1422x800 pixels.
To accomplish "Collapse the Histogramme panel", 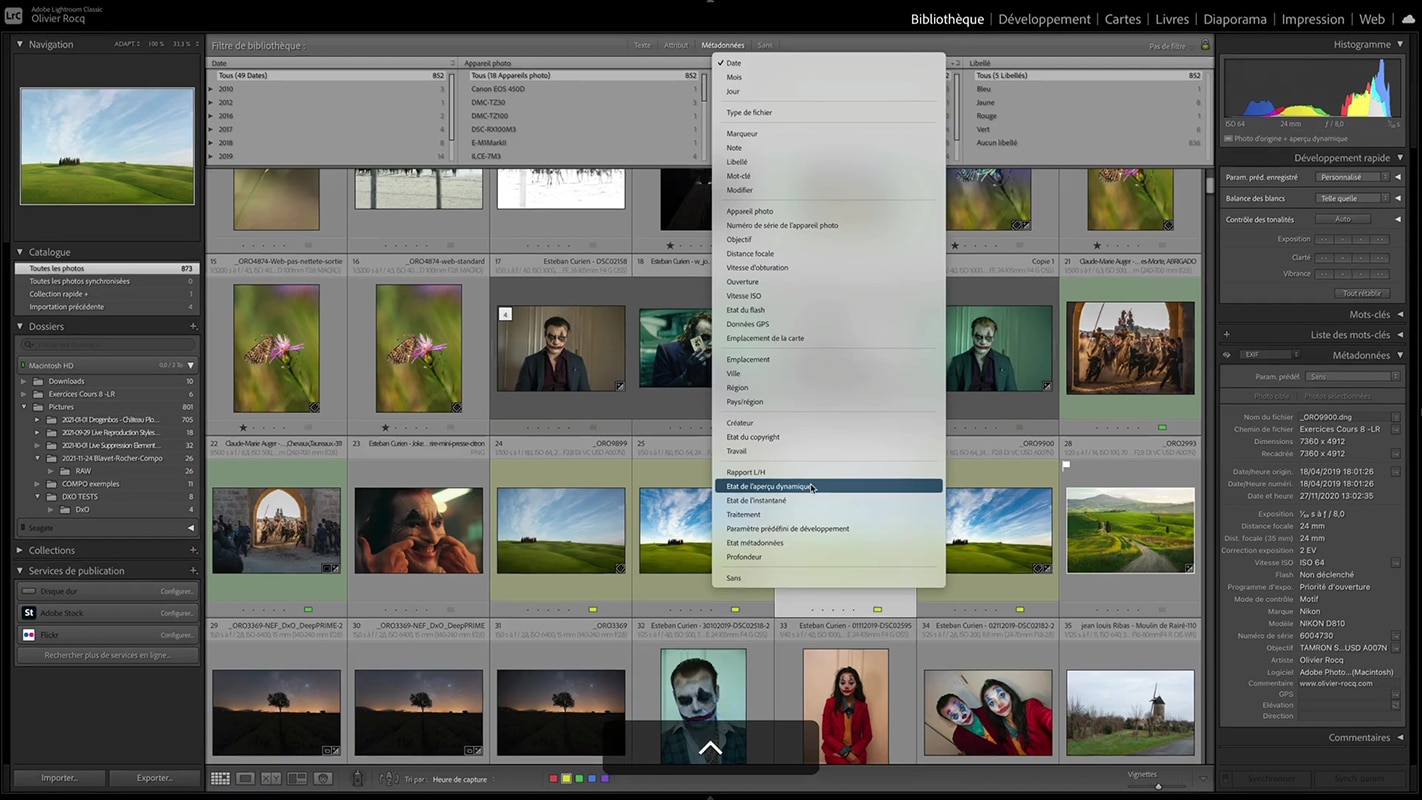I will [1400, 44].
